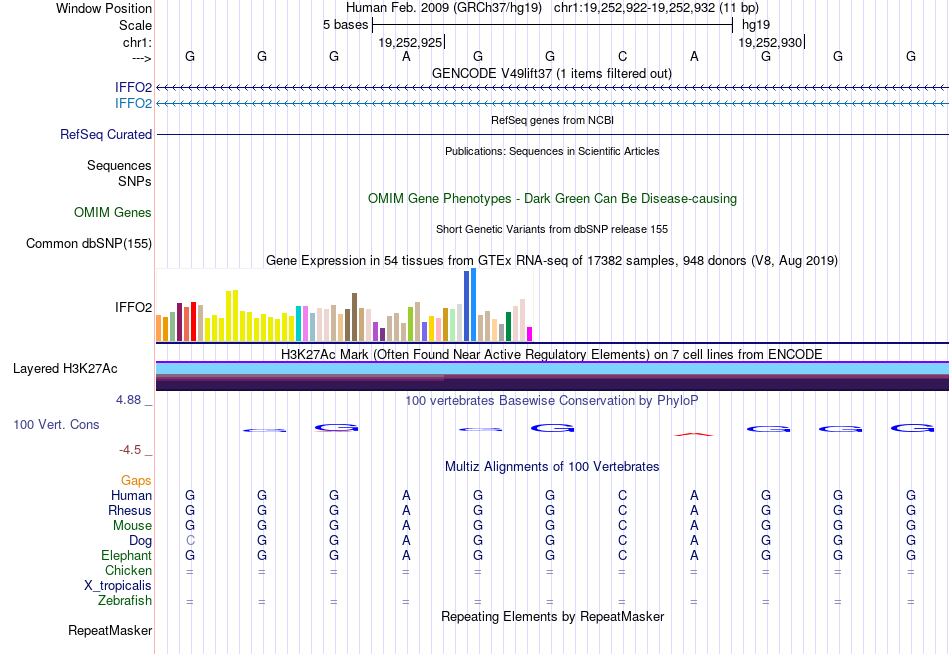This screenshot has height=654, width=950.
Task: Open the Common dbSNP(155) track label
Action: pyautogui.click(x=88, y=244)
